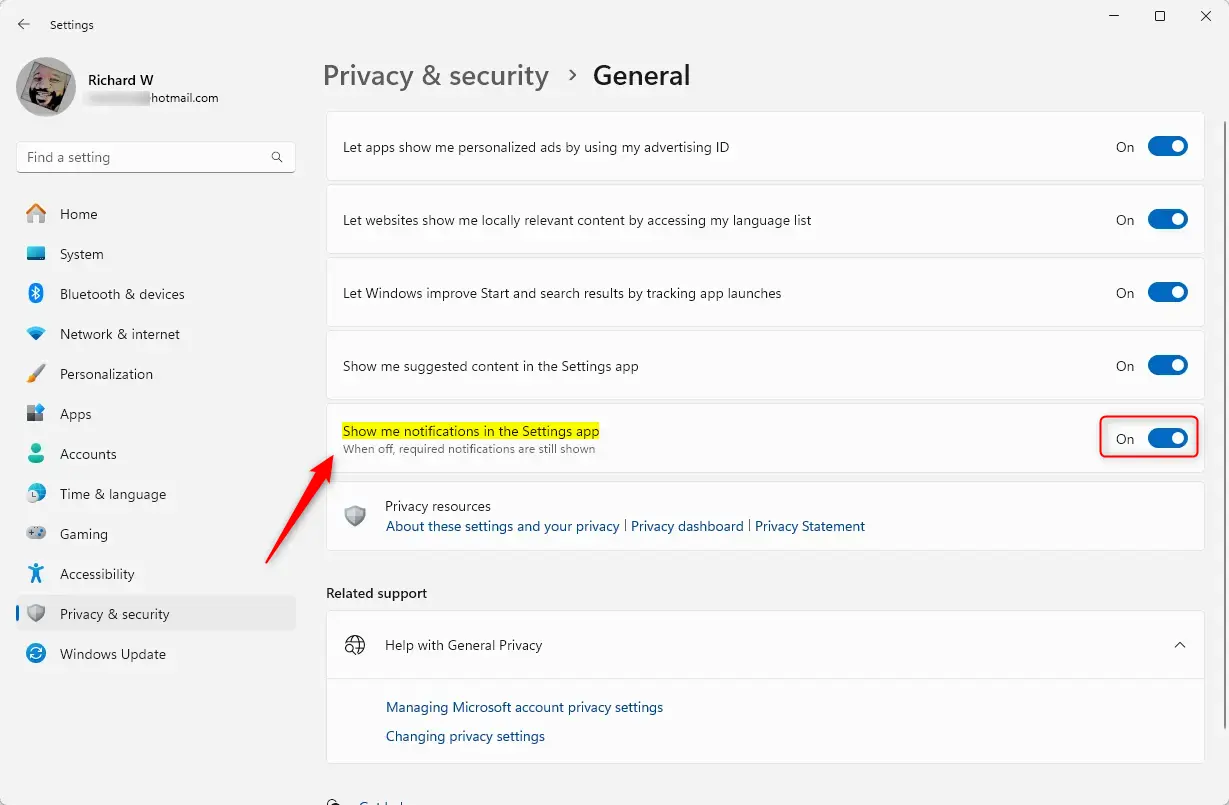Navigate to Privacy & security breadcrumb
Viewport: 1229px width, 805px height.
(x=435, y=76)
